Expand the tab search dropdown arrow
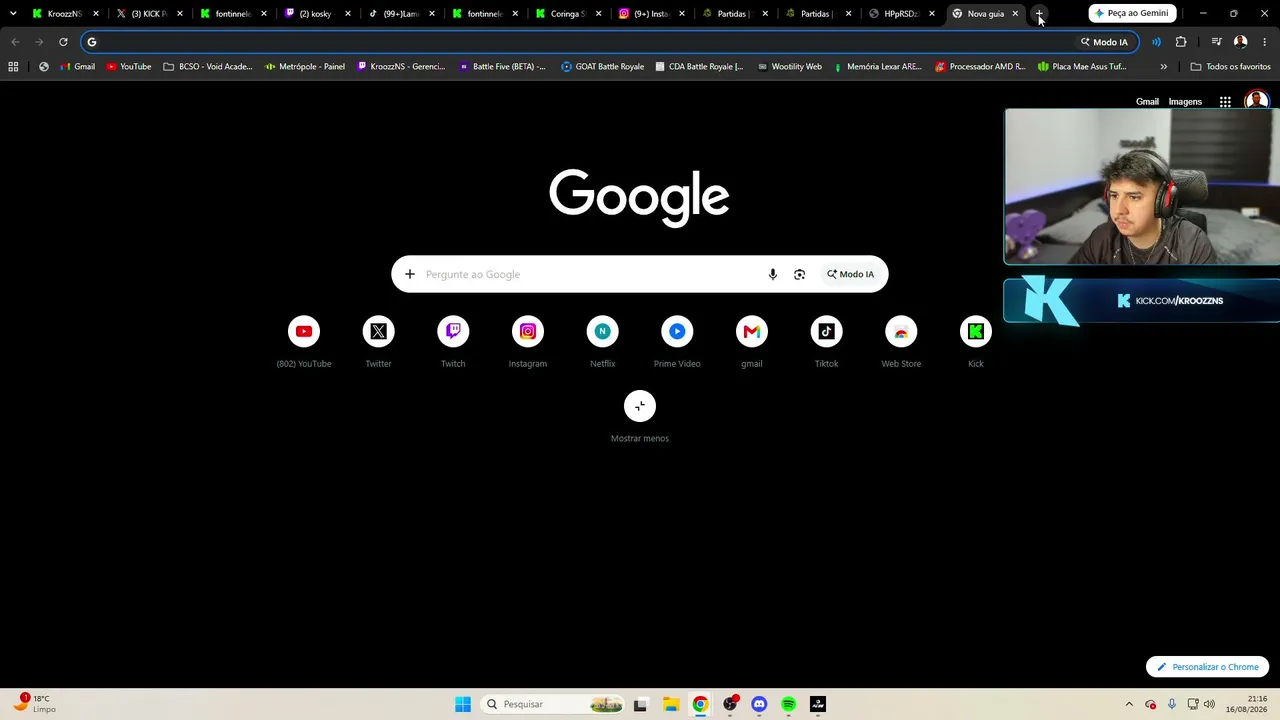Screen dimensions: 1280x720 13,14
